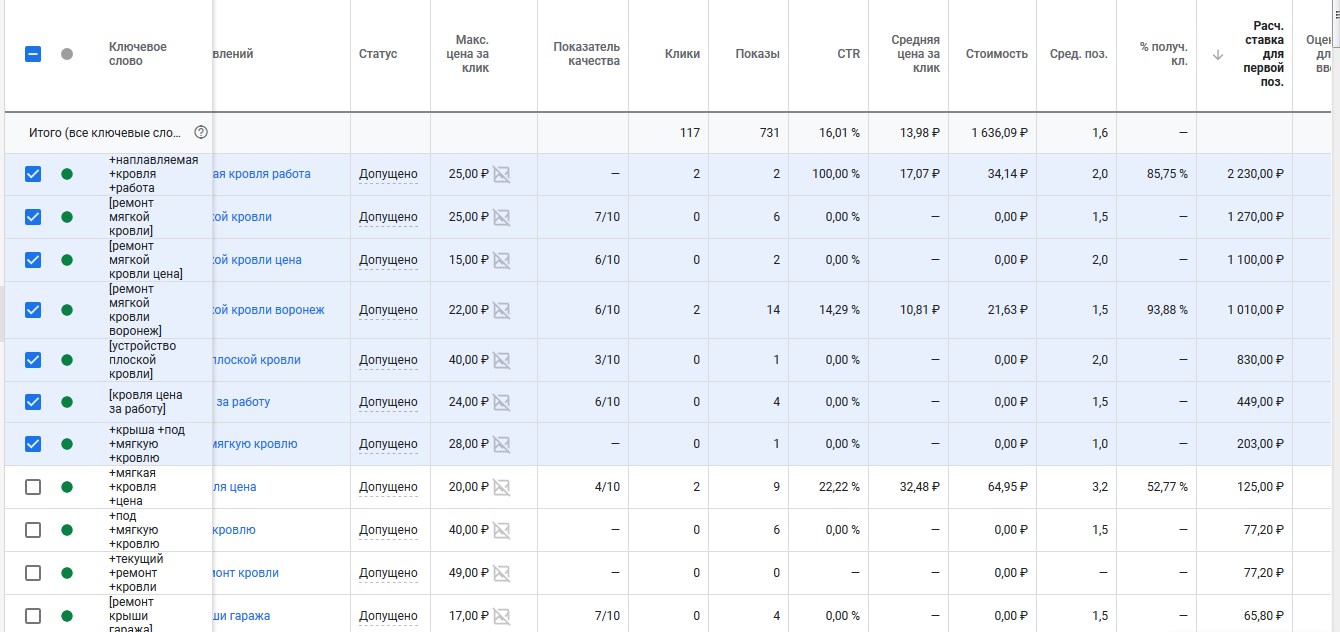Select the 2 230,00 ₽ first-position bid estimate

point(1255,174)
